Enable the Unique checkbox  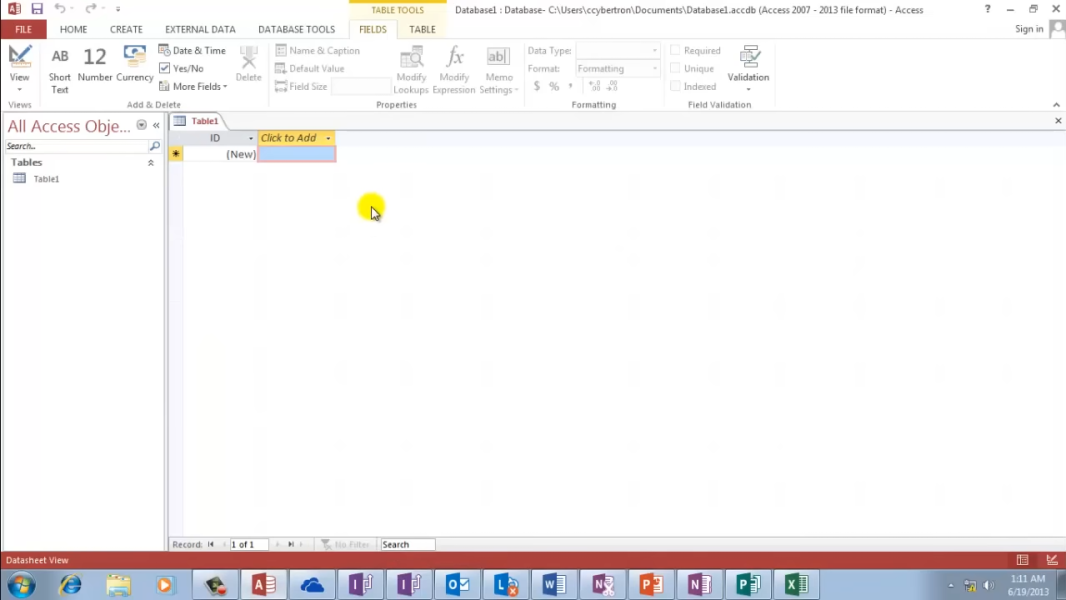pos(675,68)
